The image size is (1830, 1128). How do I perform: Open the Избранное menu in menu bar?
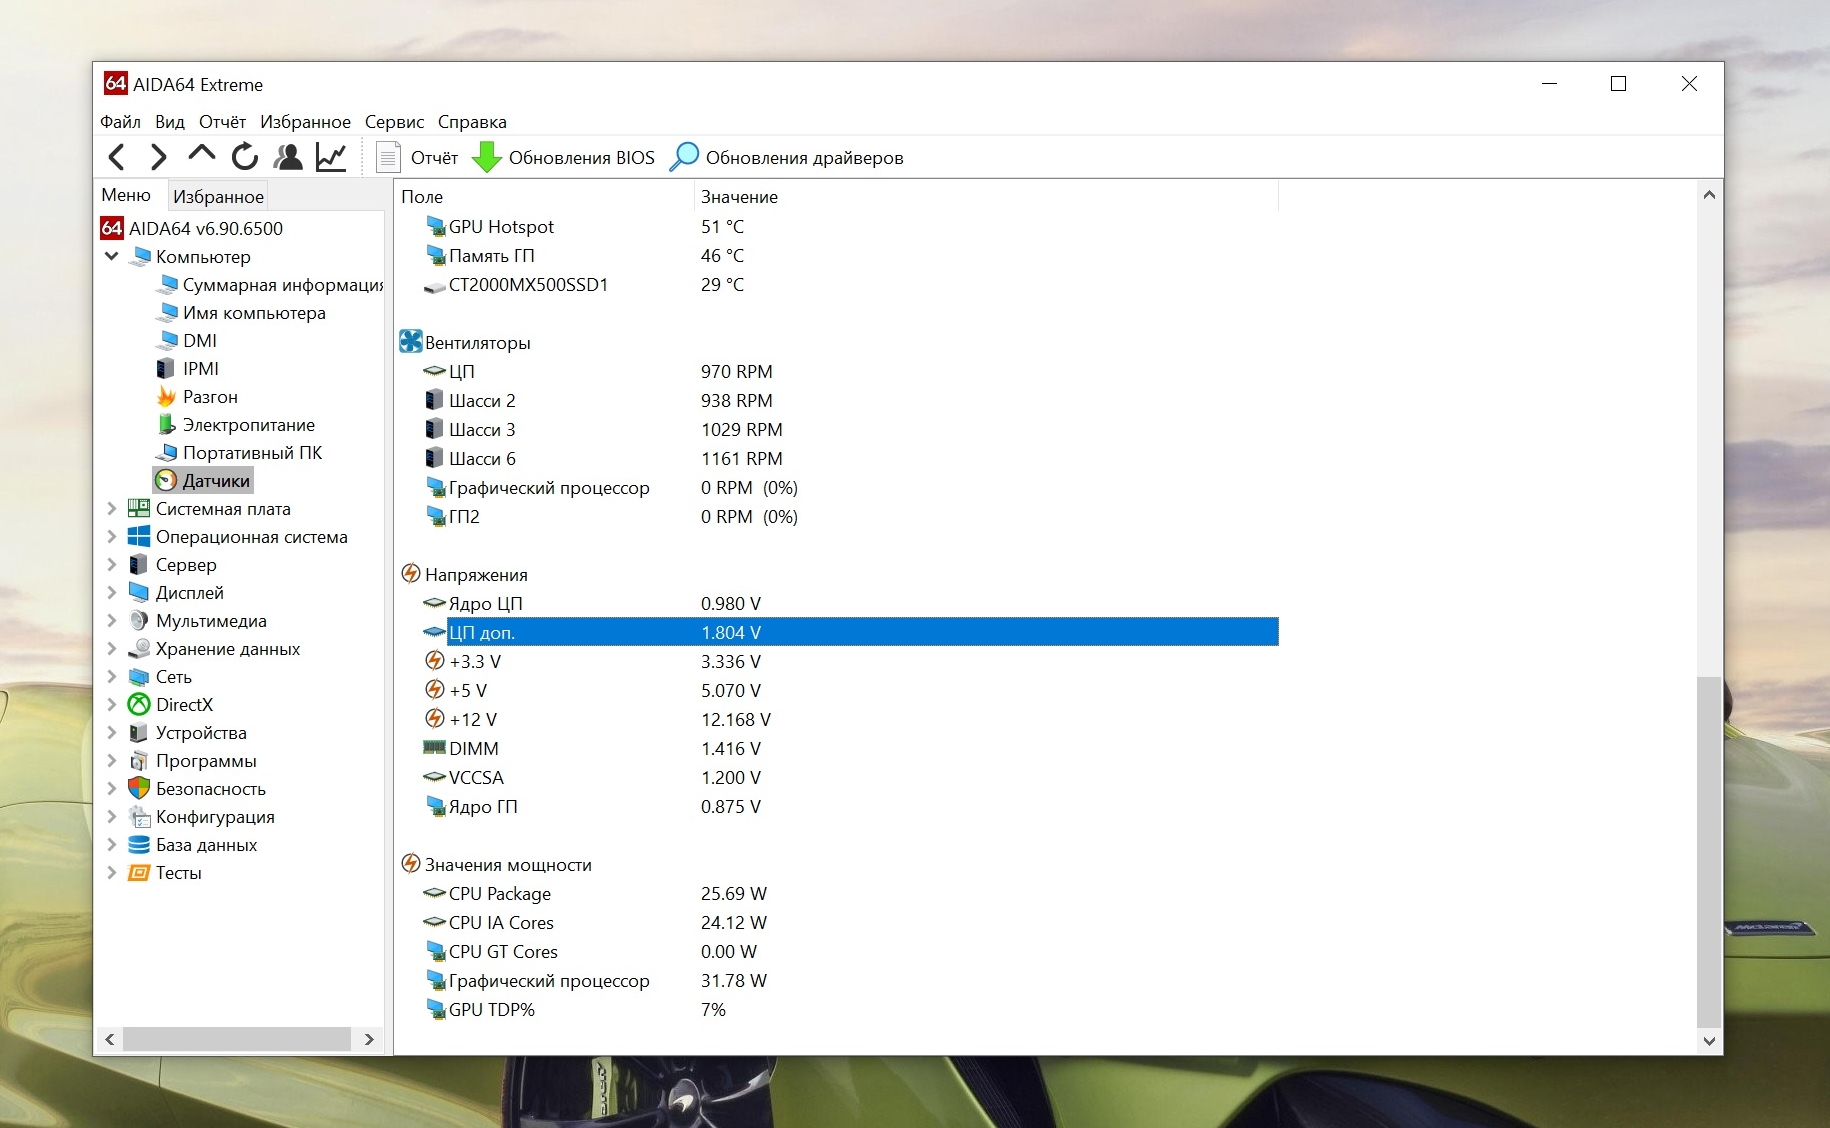tap(305, 122)
